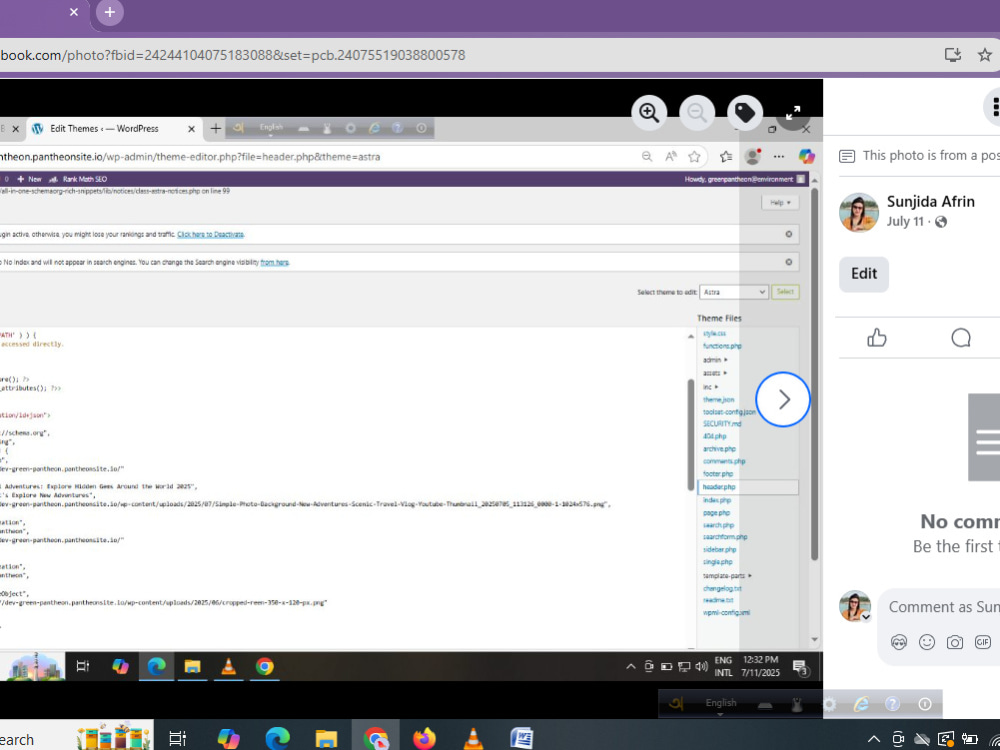The image size is (1000, 750).
Task: Click the sync icon with orange dot in tray
Action: (946, 739)
